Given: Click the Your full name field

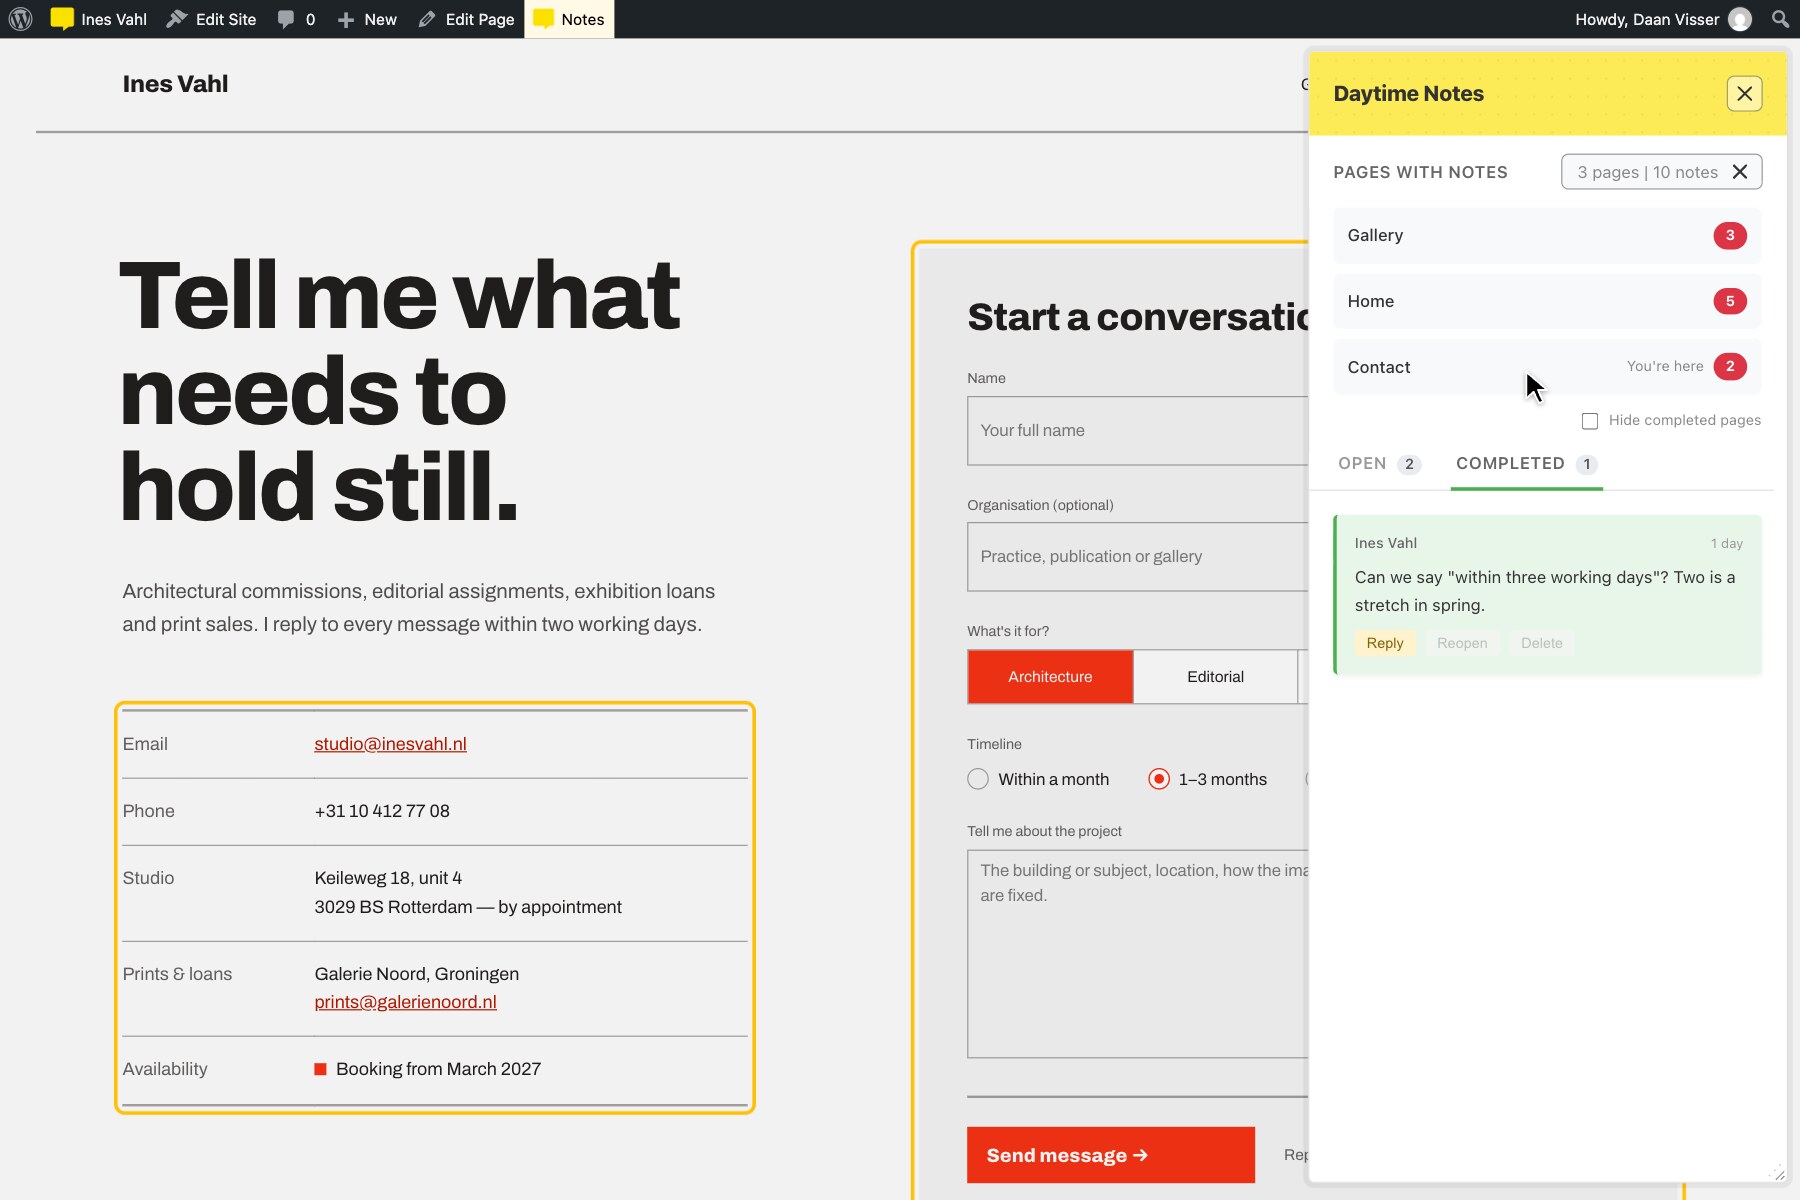Looking at the screenshot, I should pyautogui.click(x=1137, y=431).
